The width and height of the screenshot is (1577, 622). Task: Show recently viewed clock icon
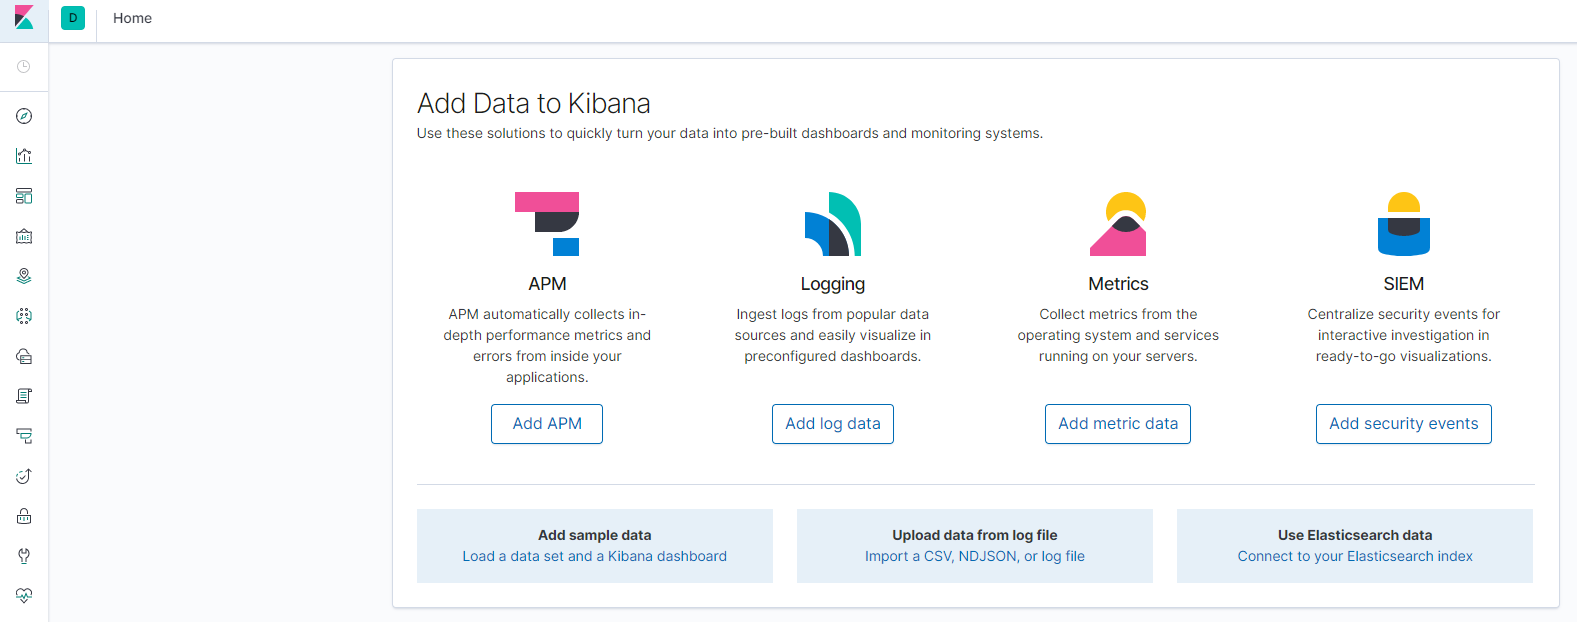pyautogui.click(x=24, y=67)
